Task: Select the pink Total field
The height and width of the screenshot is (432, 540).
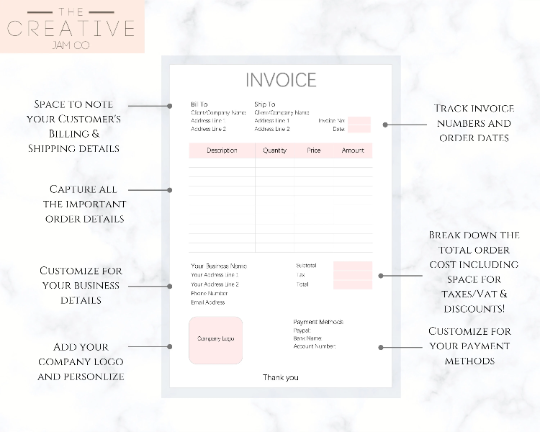Action: tap(353, 285)
